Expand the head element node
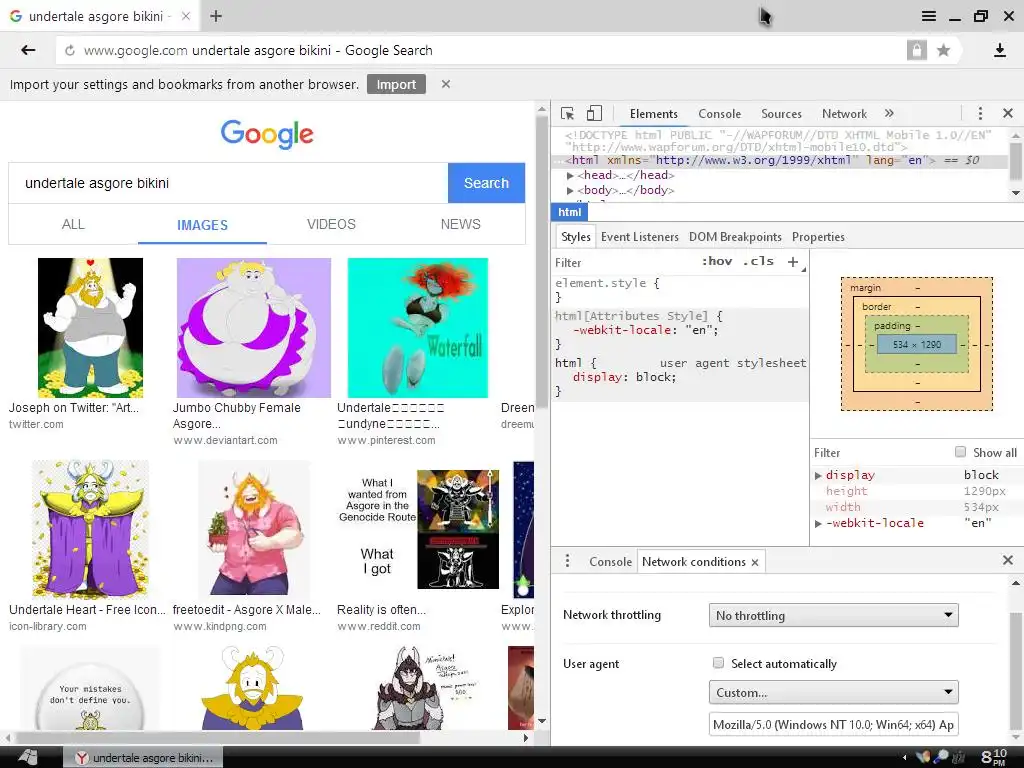Viewport: 1024px width, 768px height. tap(570, 175)
